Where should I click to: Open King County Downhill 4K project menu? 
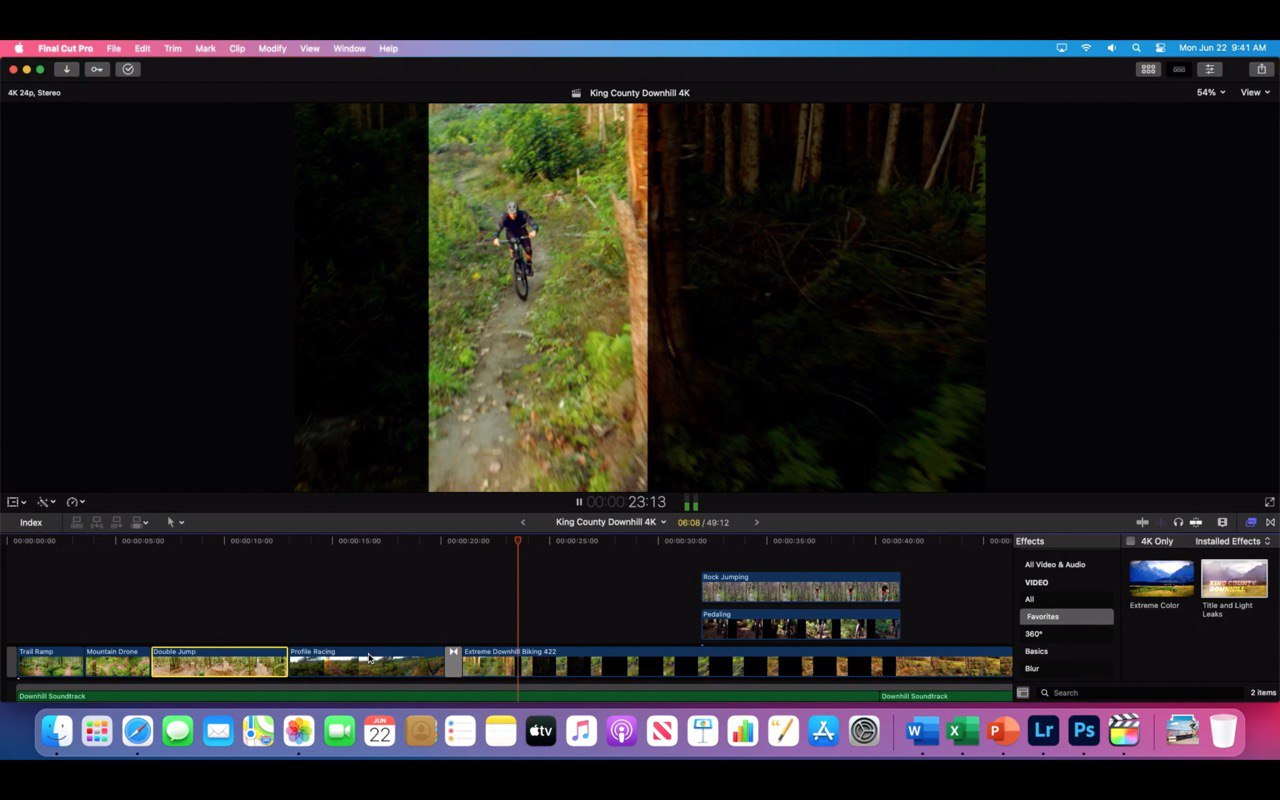[611, 522]
